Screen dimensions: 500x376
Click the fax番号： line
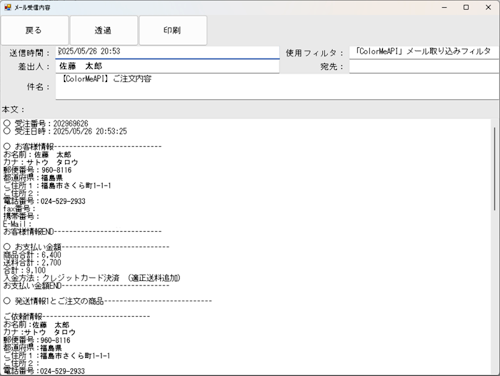point(19,209)
